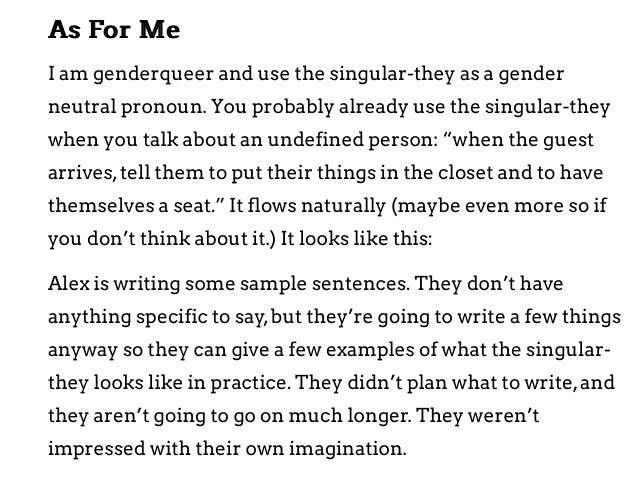Click the 'As For Me' heading

click(114, 29)
